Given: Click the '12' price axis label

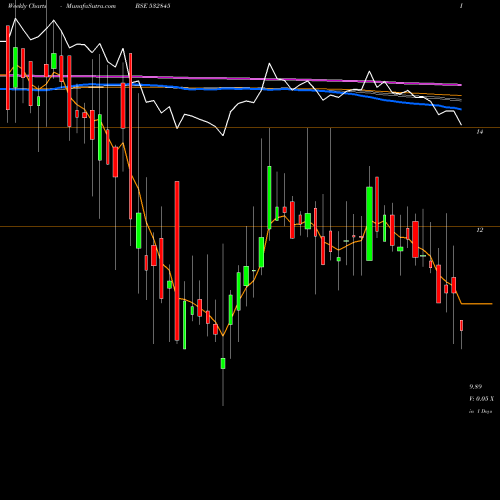Looking at the screenshot, I should tap(479, 230).
